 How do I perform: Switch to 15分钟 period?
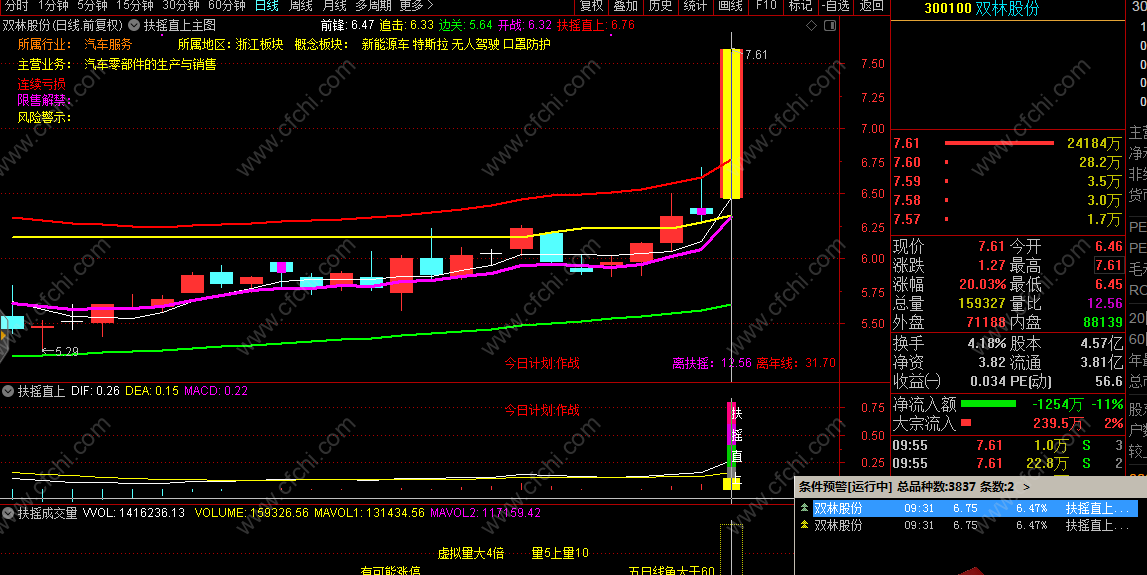pos(135,6)
